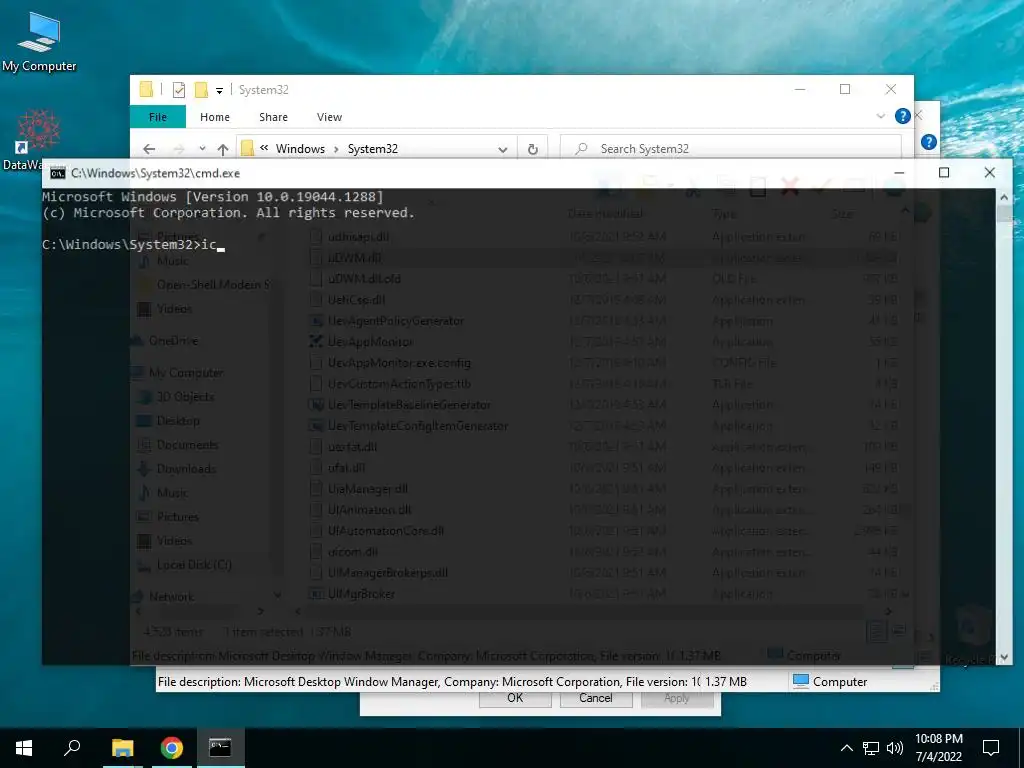Click the greyed Apply button

pyautogui.click(x=677, y=698)
